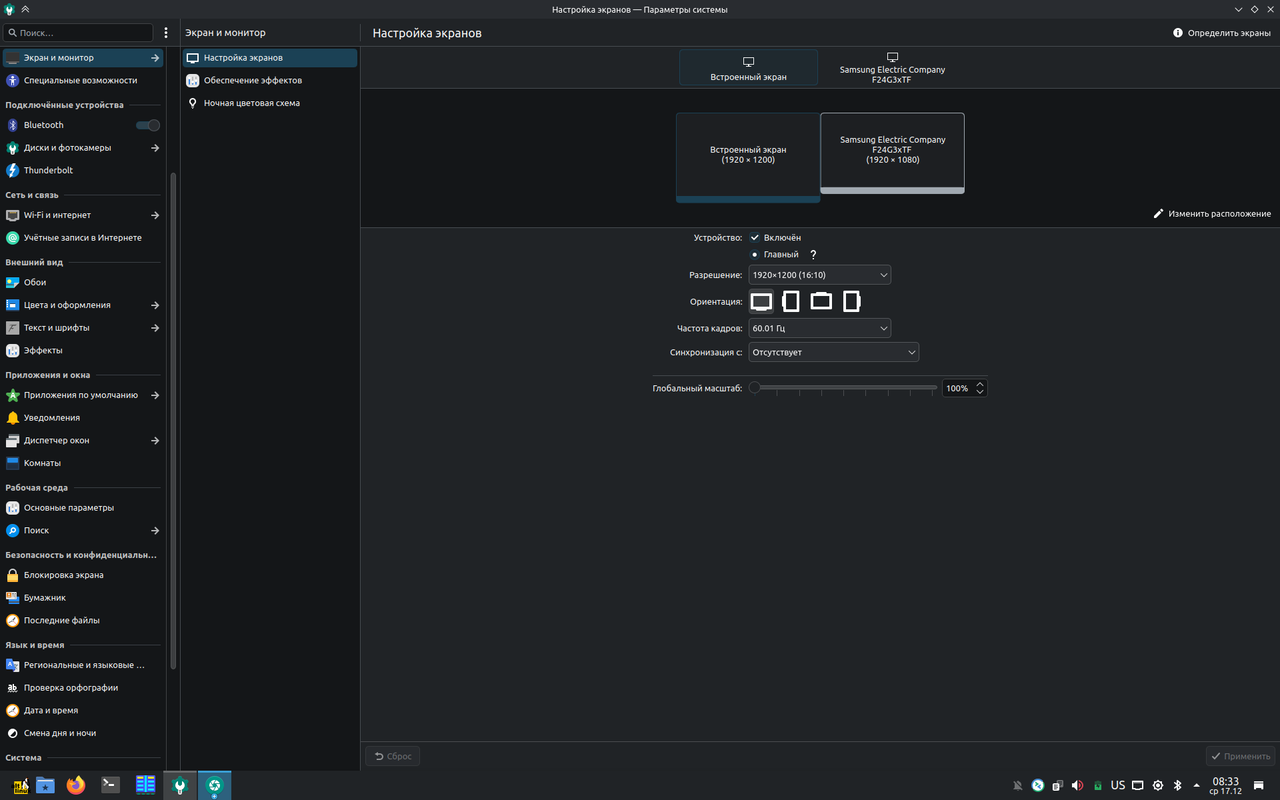
Task: Open Обеспечение эффектов subpage
Action: coord(269,80)
